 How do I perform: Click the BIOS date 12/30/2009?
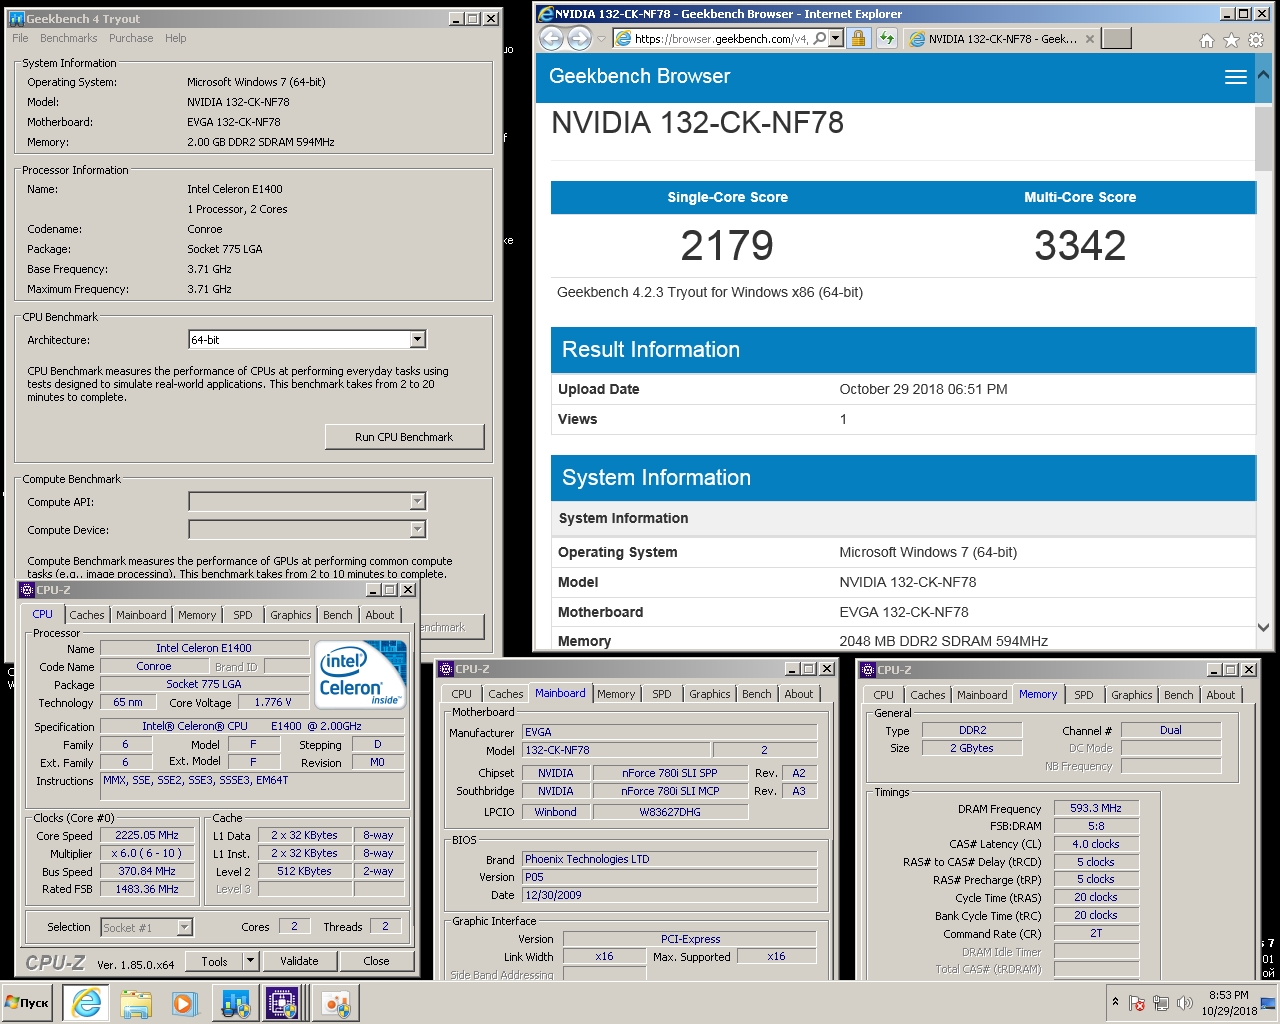pyautogui.click(x=553, y=895)
